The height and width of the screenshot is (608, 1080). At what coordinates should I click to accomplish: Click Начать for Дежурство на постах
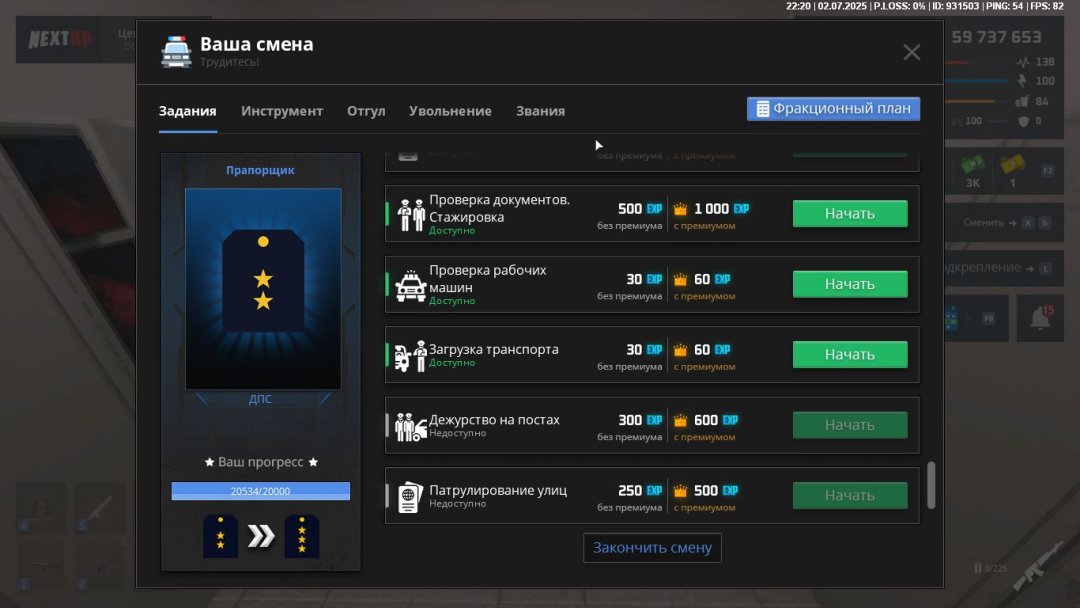point(850,425)
